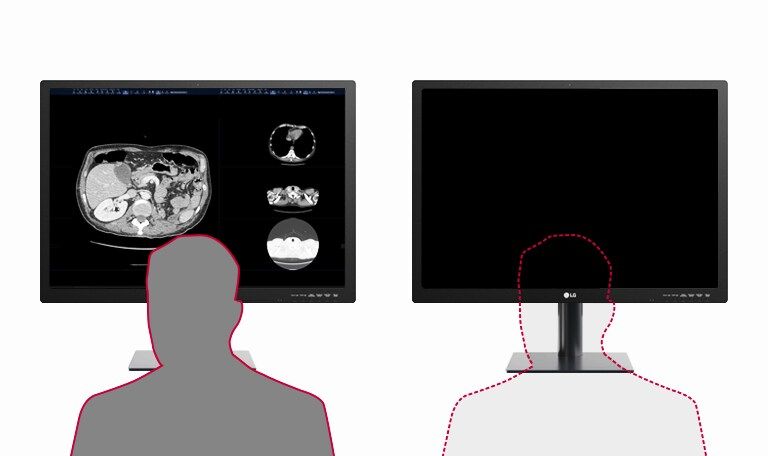Click camera dot atop the right monitor
The height and width of the screenshot is (456, 768).
570,84
